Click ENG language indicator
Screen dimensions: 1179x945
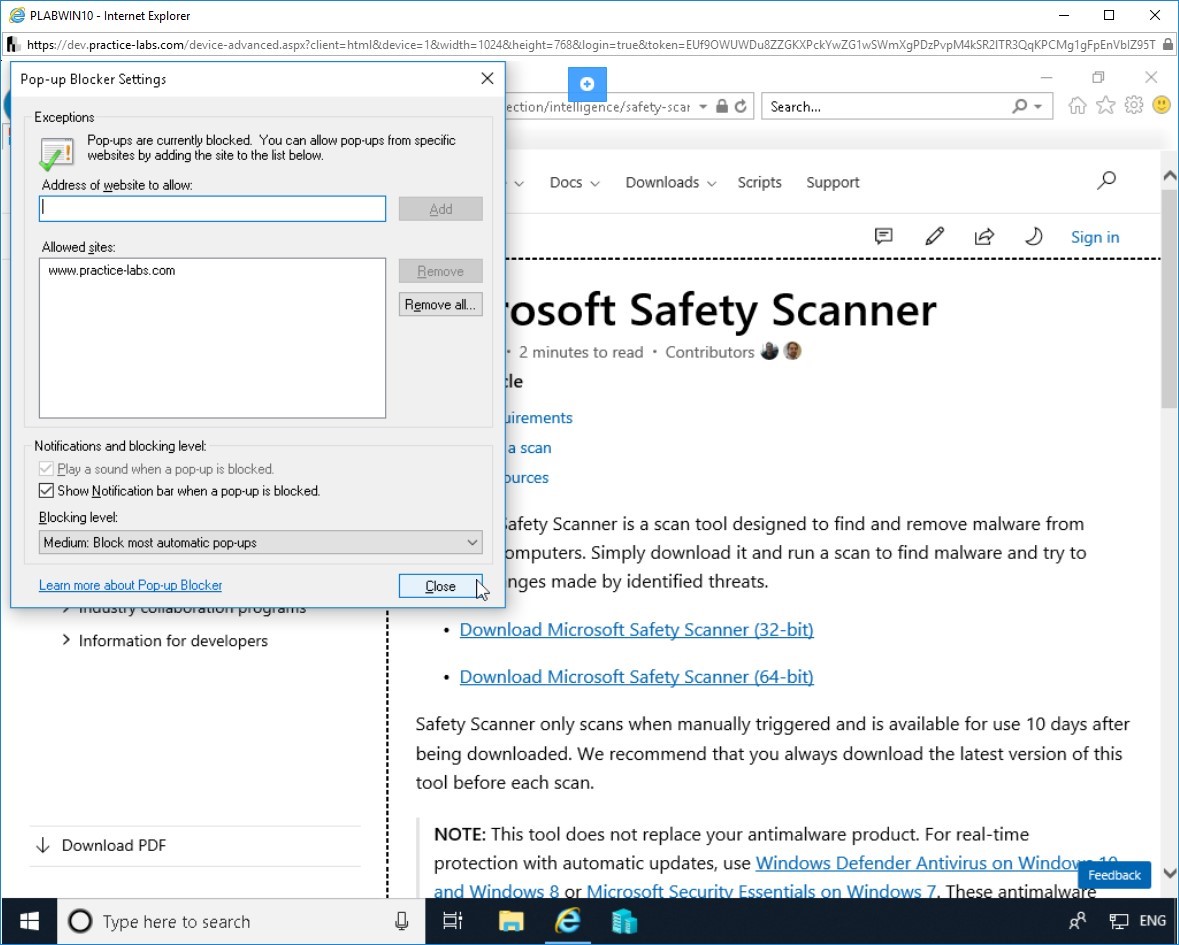(1152, 921)
